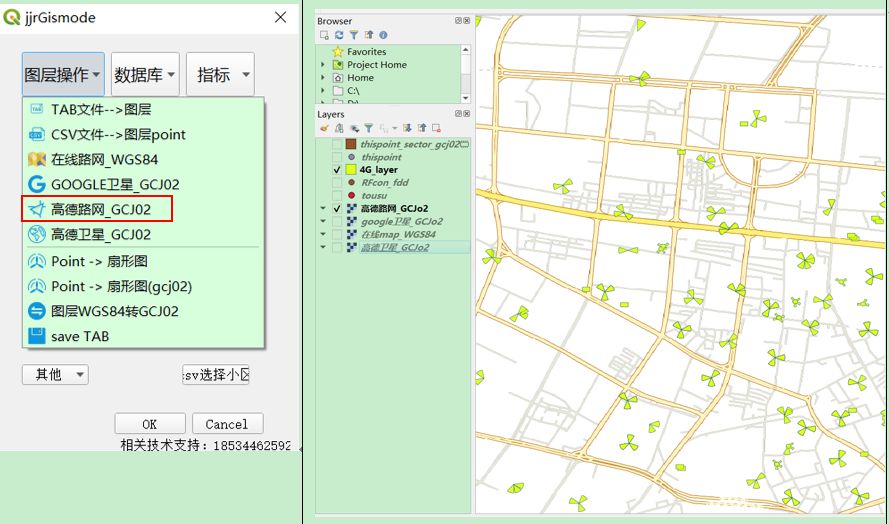Click the 高德卫星 globe icon
Viewport: 889px width, 524px height.
37,234
